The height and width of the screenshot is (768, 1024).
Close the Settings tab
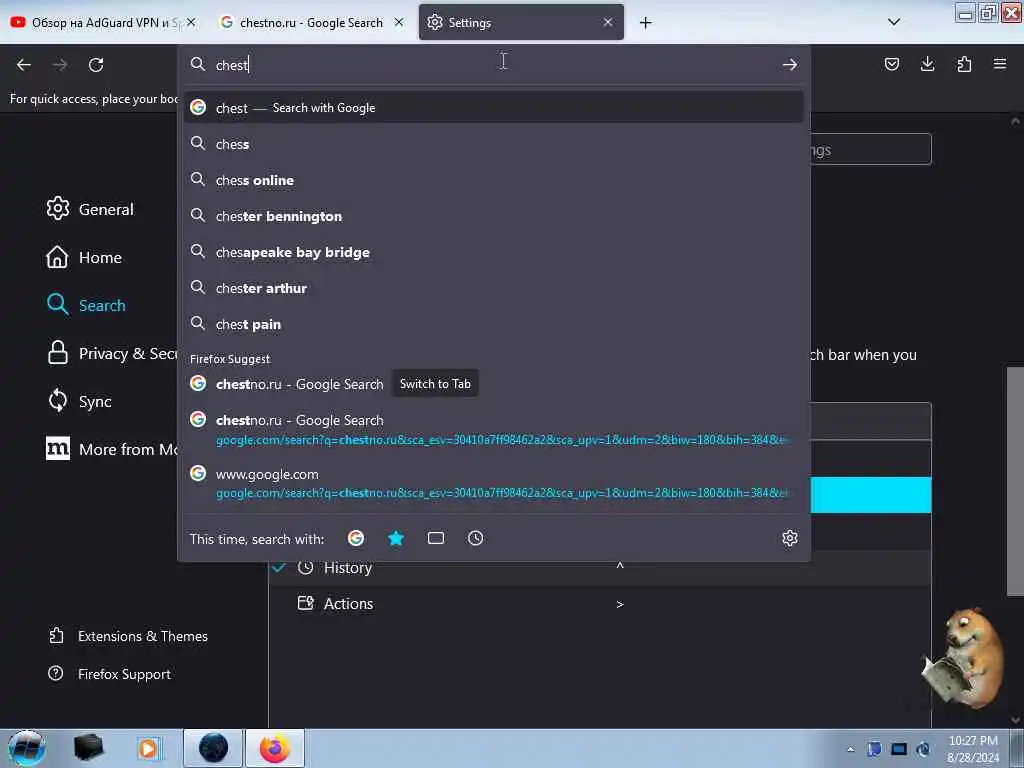[608, 22]
